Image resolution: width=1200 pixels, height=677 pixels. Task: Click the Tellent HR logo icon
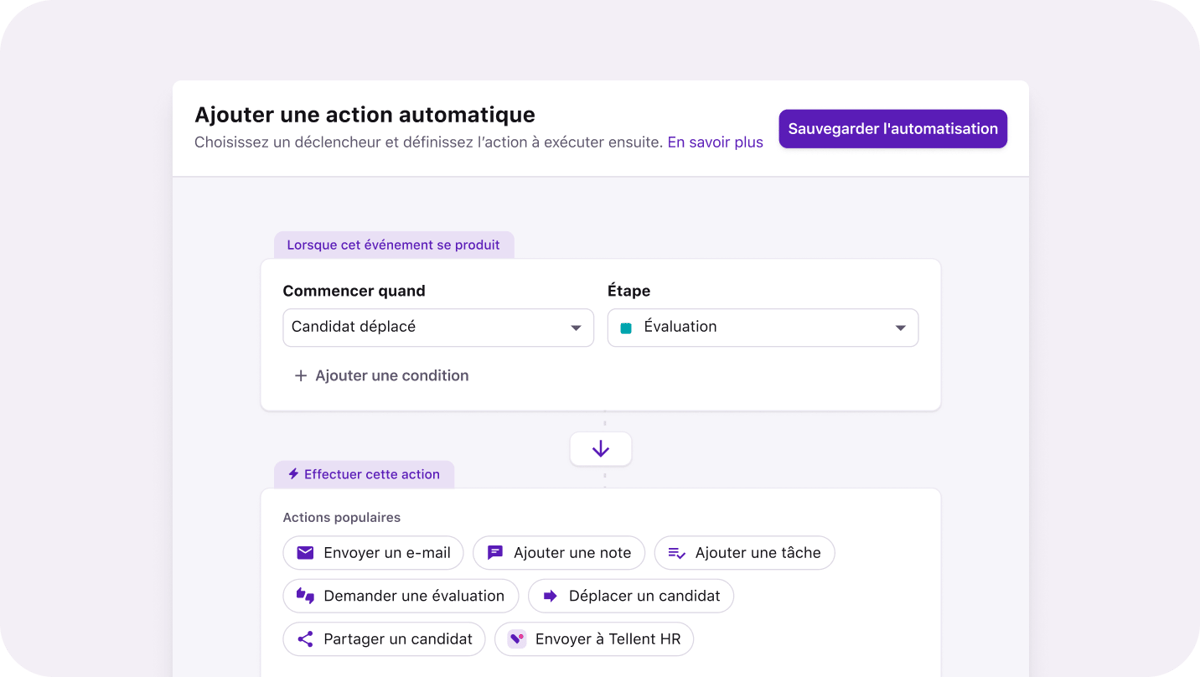click(x=517, y=638)
